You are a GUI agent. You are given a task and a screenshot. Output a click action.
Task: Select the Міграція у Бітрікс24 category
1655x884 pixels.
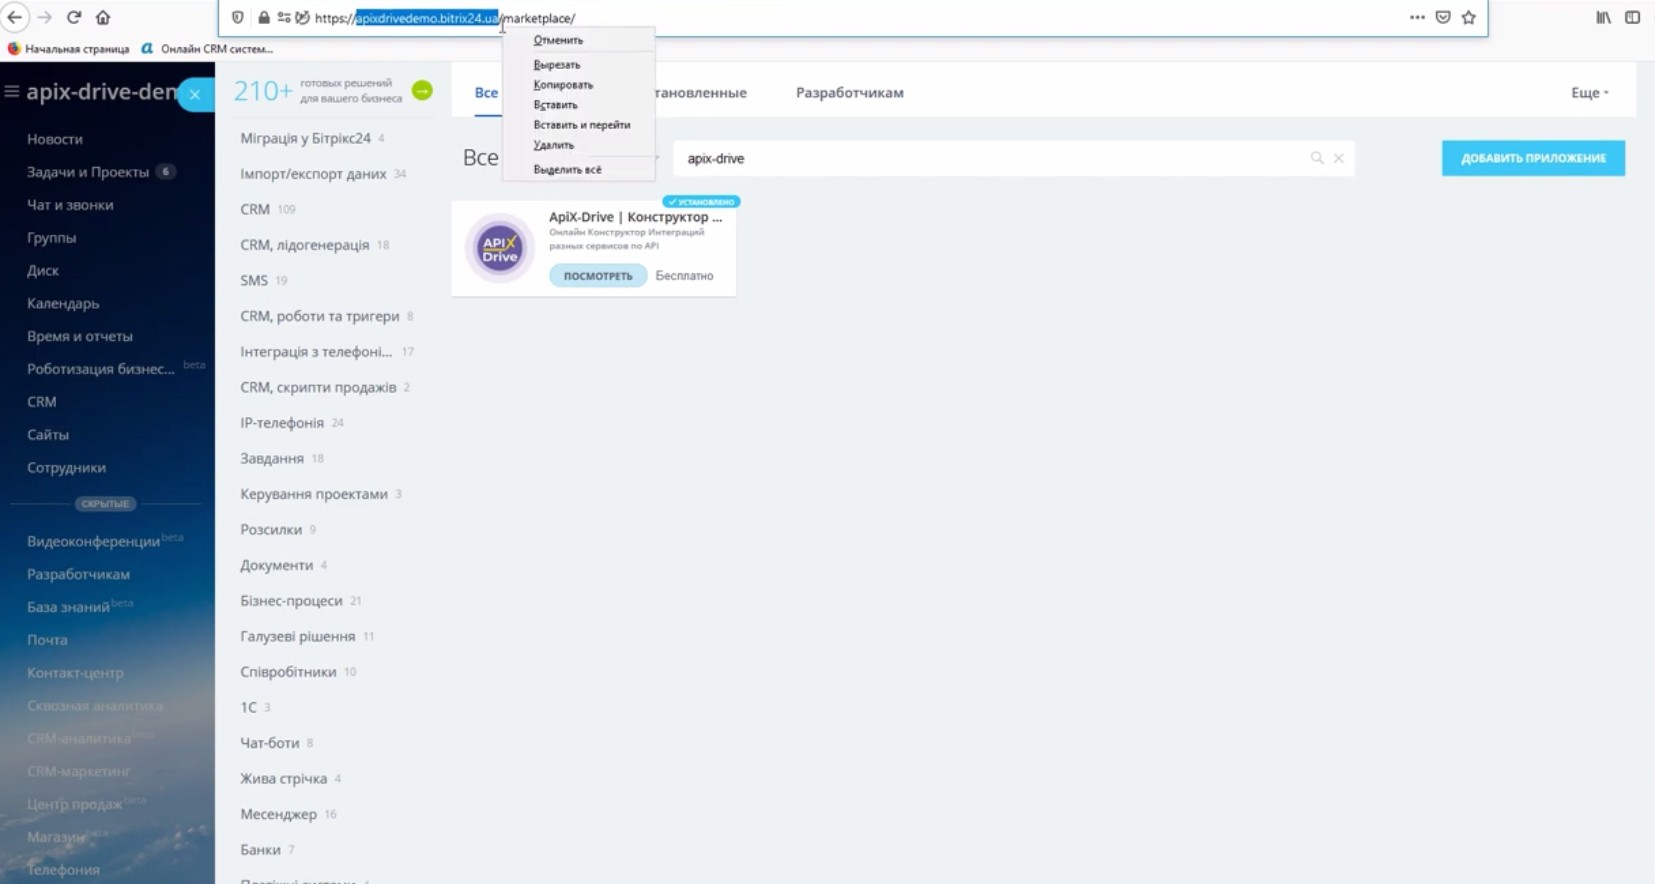306,138
